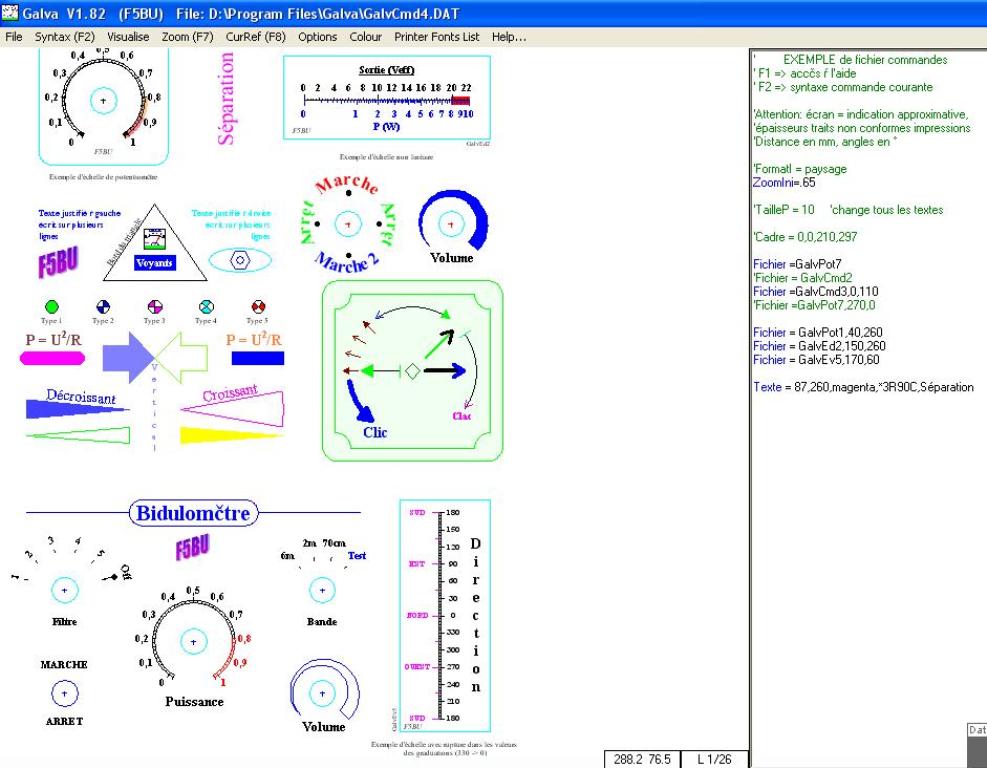Click the green Type 1 indicator circle
987x768 pixels.
click(52, 306)
